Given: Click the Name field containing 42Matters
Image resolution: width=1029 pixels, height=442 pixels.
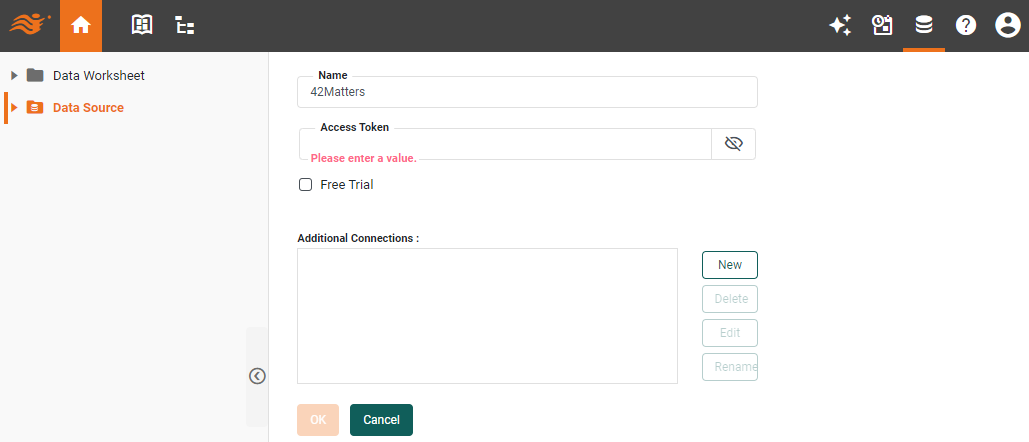Looking at the screenshot, I should pos(527,92).
